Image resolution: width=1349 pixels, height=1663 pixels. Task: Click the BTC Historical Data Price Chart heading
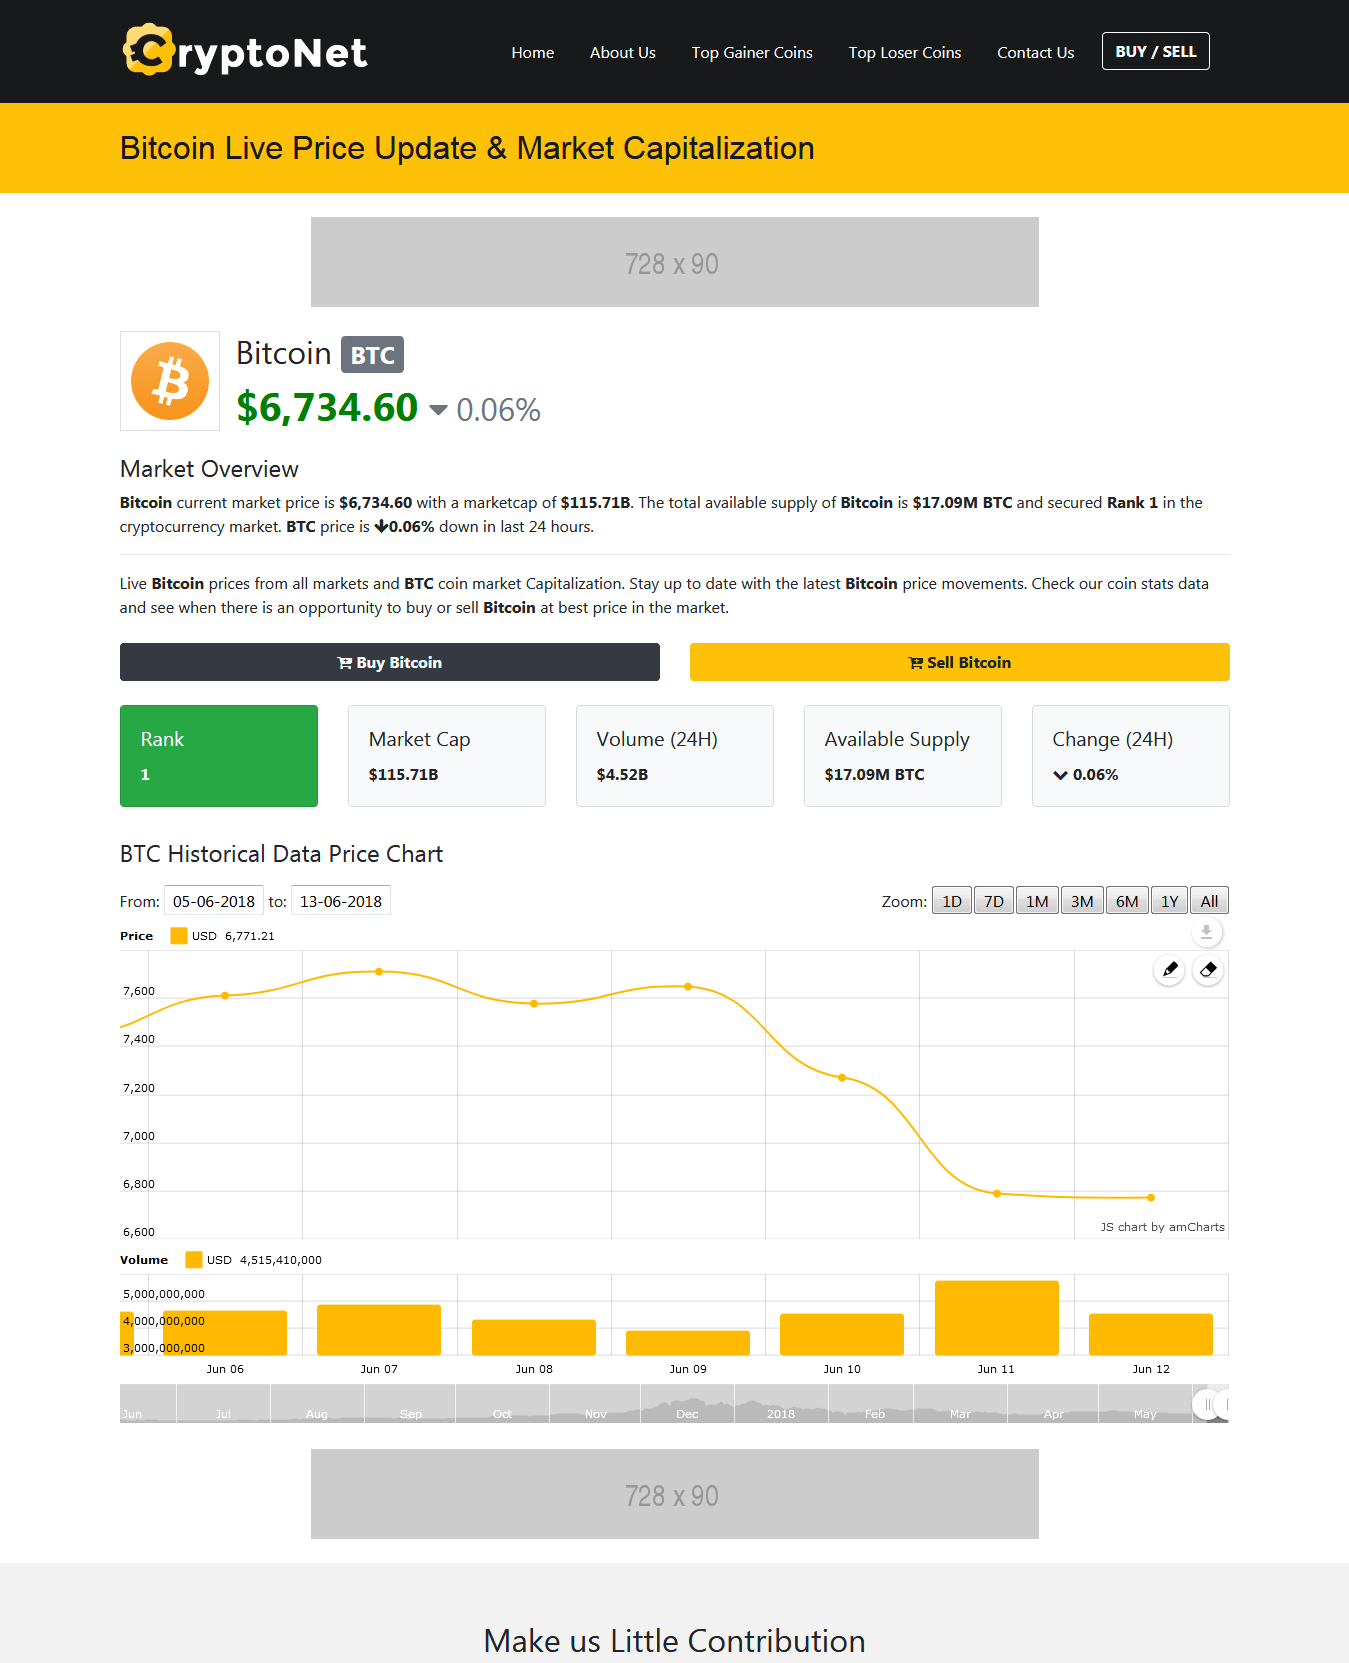pyautogui.click(x=281, y=854)
